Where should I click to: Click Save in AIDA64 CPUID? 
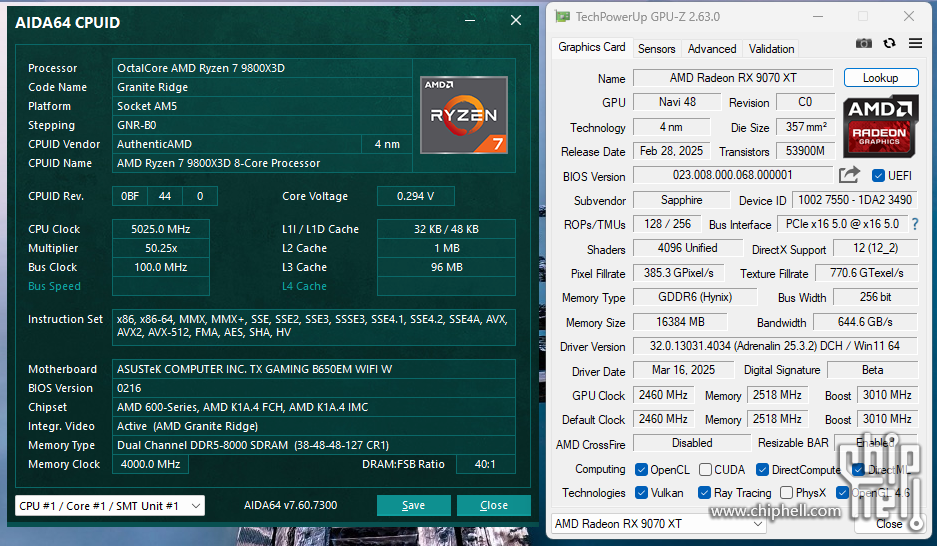(x=414, y=505)
